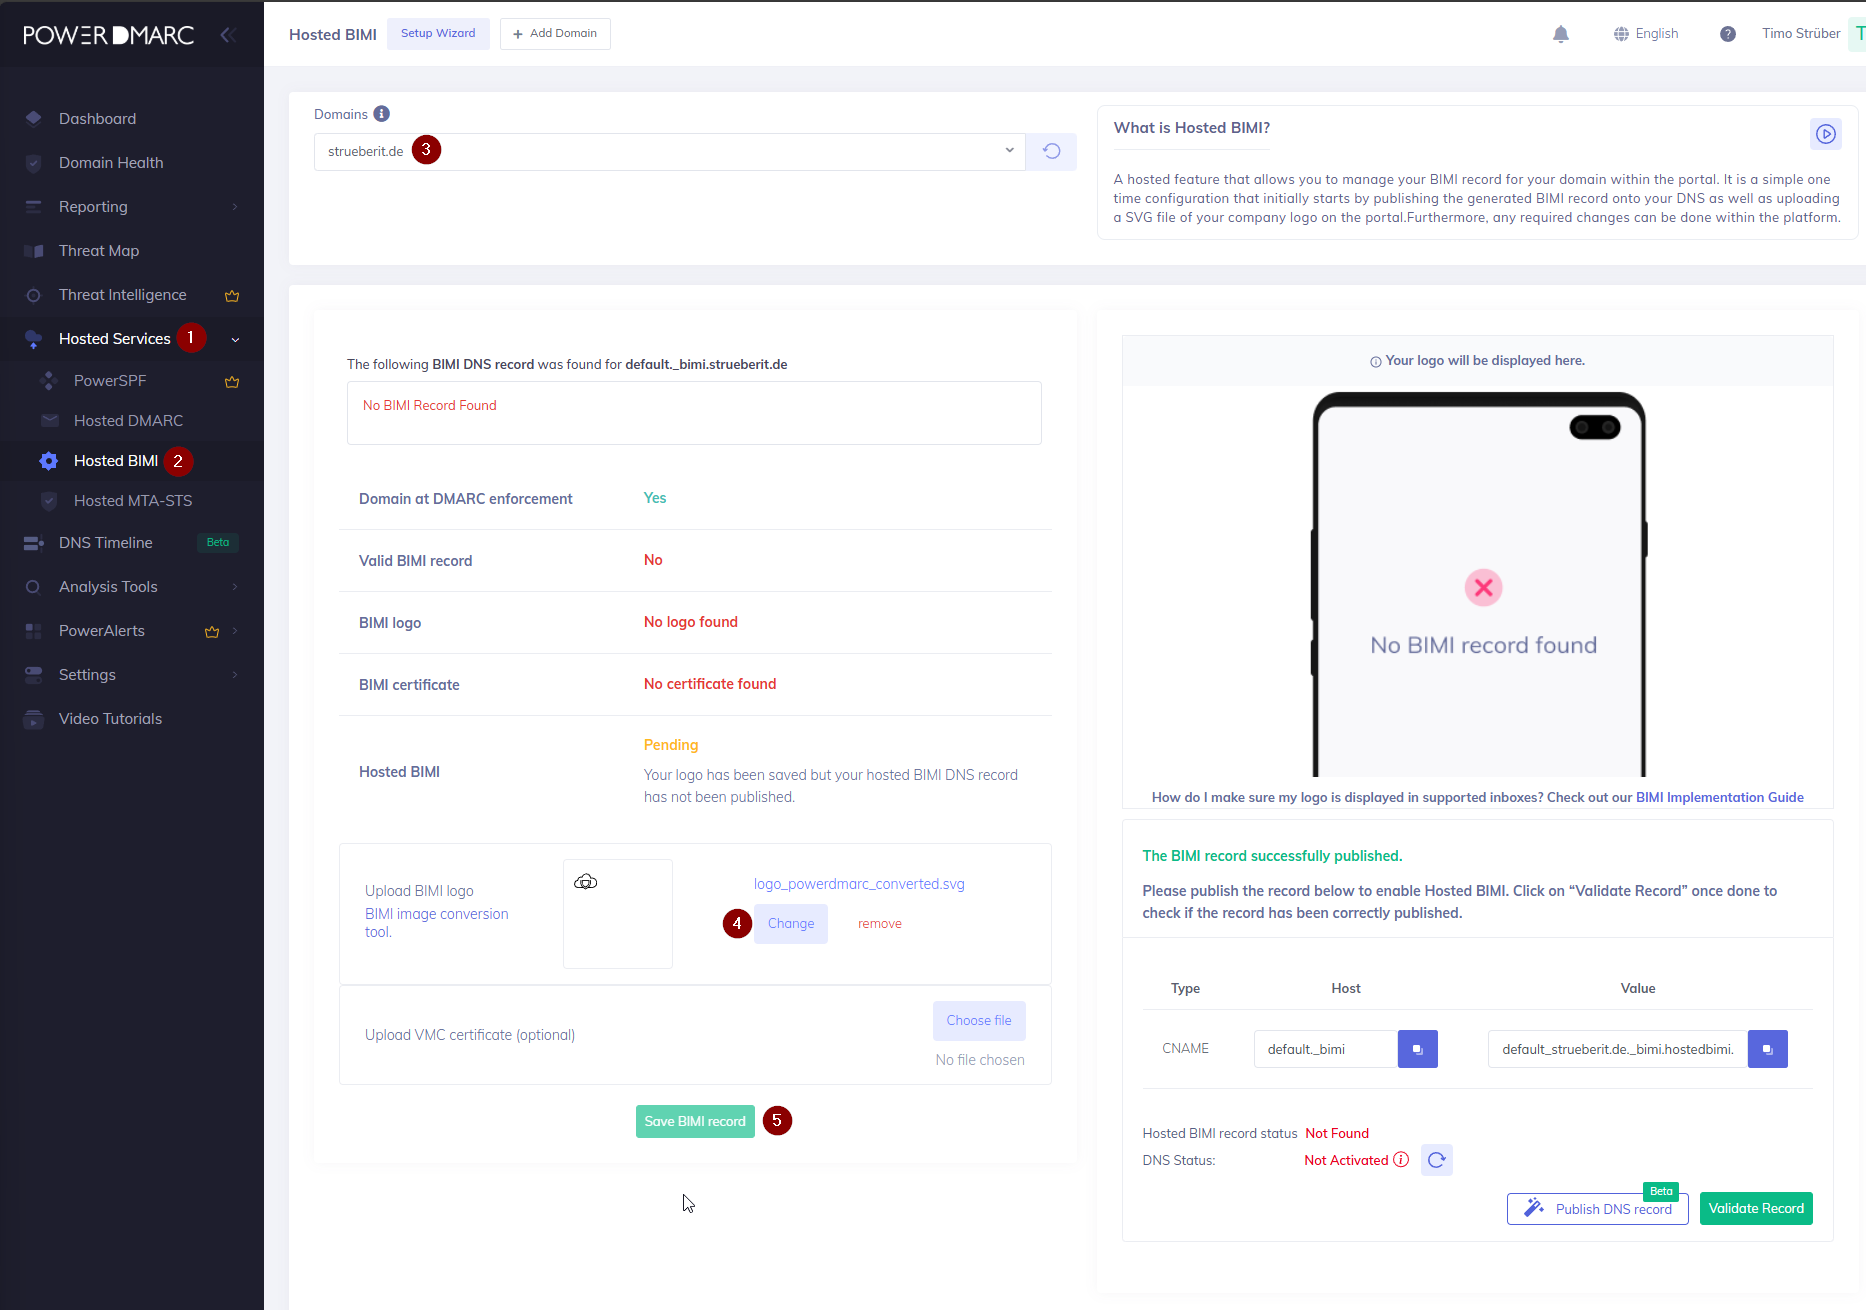Refresh the domain list icon button
This screenshot has height=1310, width=1866.
coord(1051,151)
